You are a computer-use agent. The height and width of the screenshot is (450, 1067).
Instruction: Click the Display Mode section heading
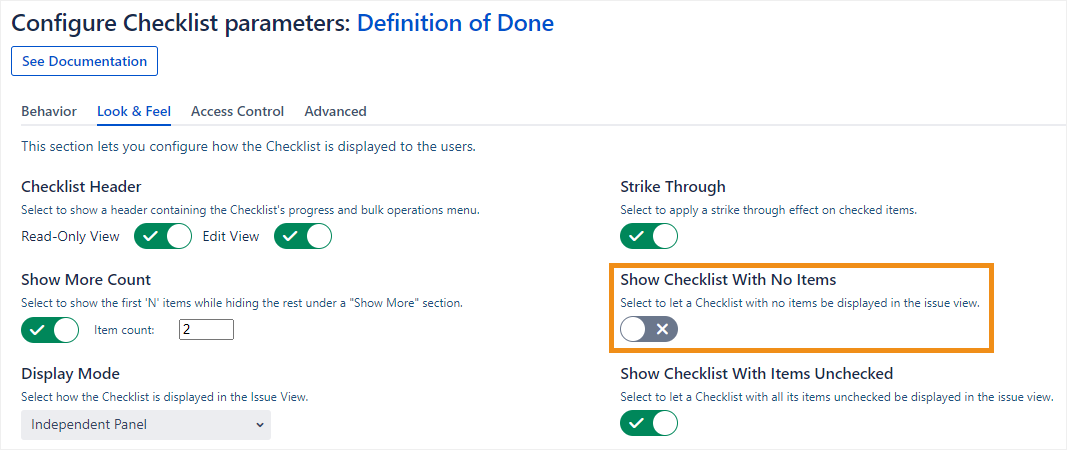click(x=70, y=374)
